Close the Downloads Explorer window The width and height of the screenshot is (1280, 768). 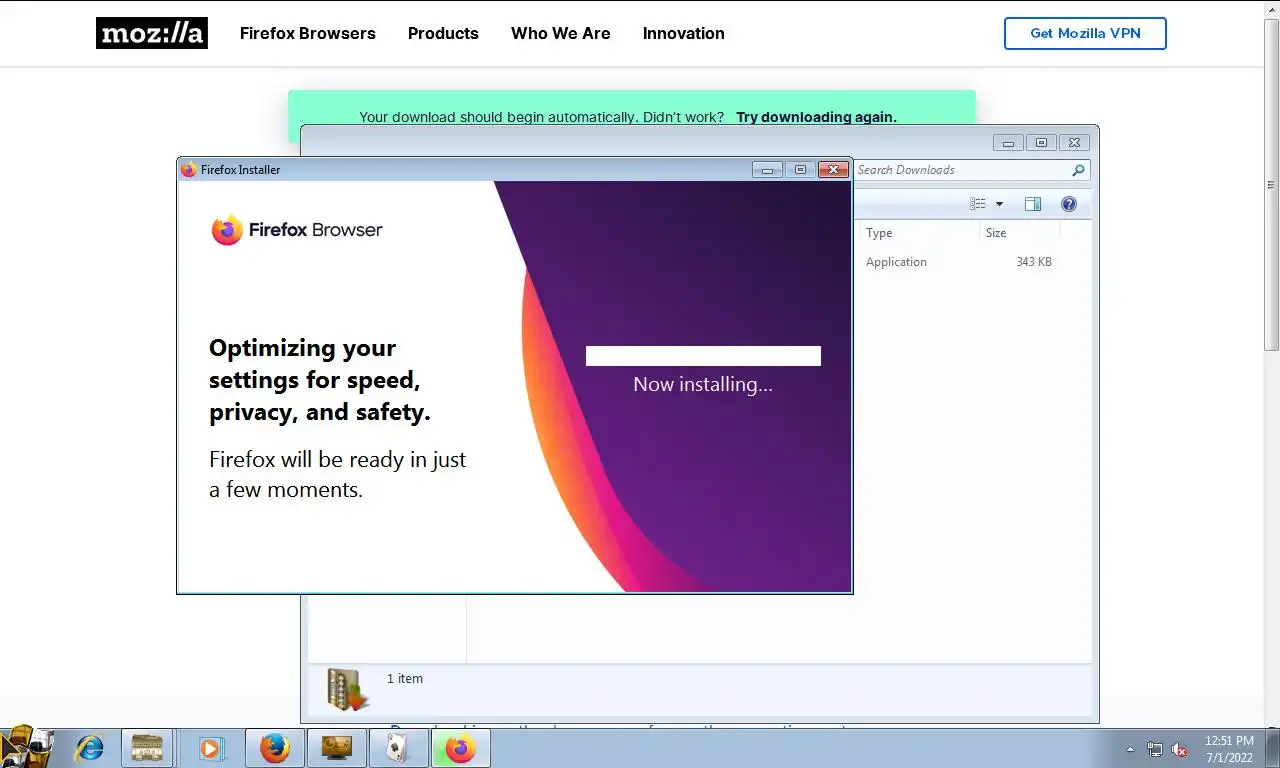click(x=1074, y=143)
